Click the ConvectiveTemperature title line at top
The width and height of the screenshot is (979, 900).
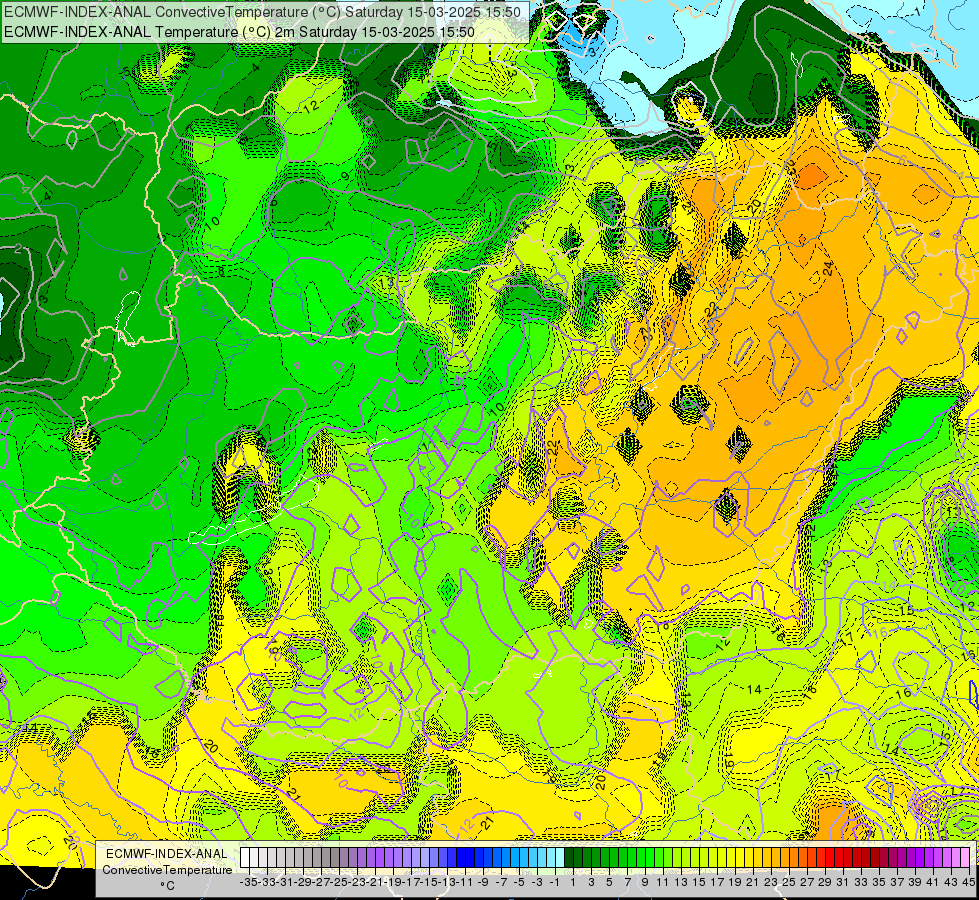(x=262, y=12)
